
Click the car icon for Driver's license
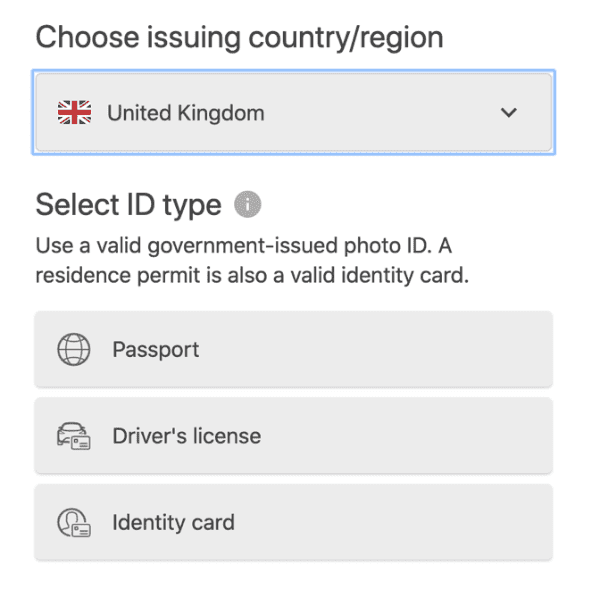pyautogui.click(x=74, y=436)
